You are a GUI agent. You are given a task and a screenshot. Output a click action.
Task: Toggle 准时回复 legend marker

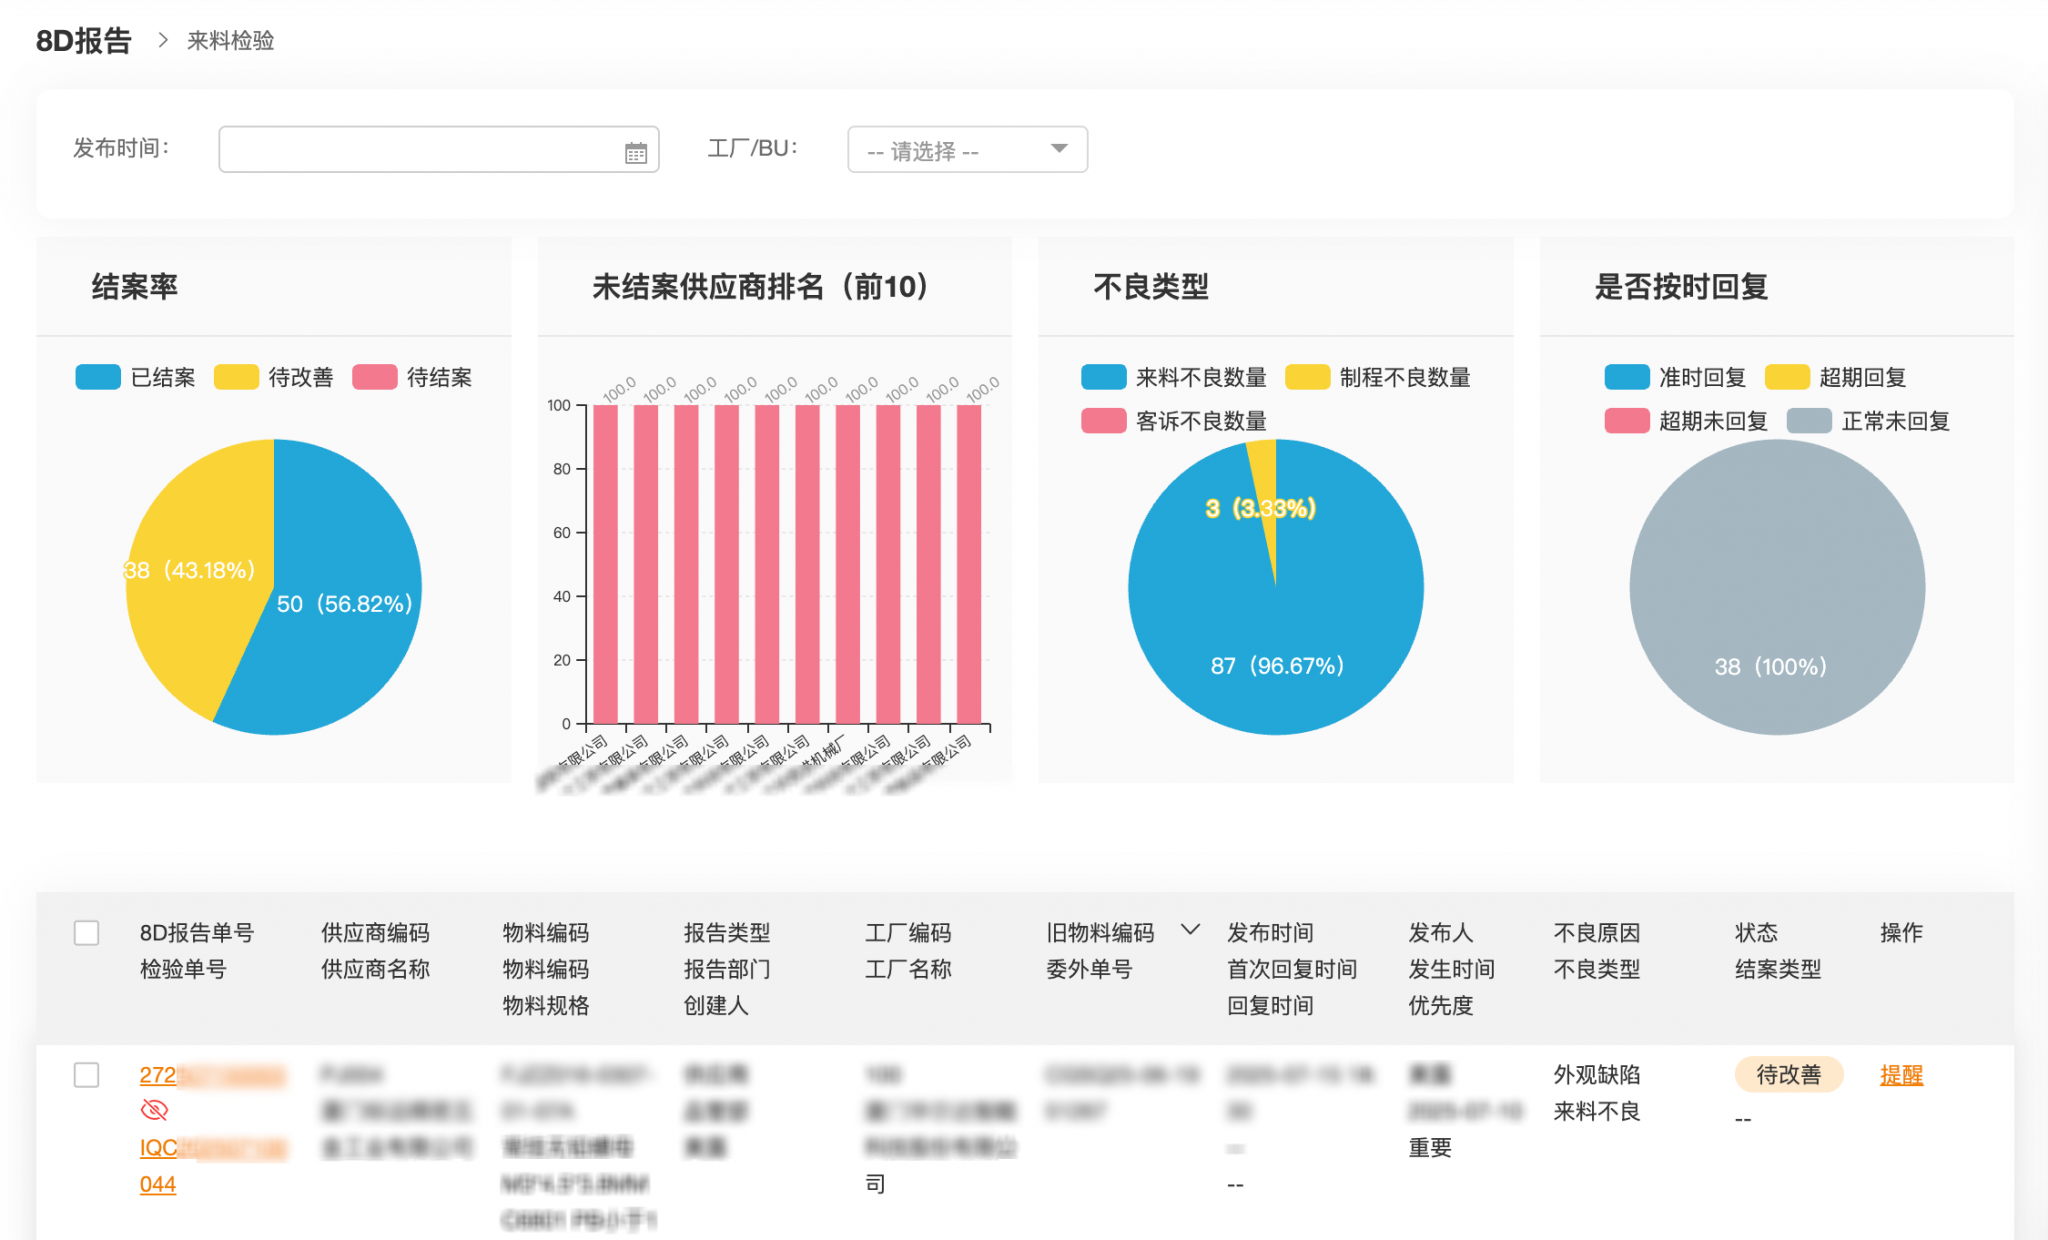point(1626,377)
